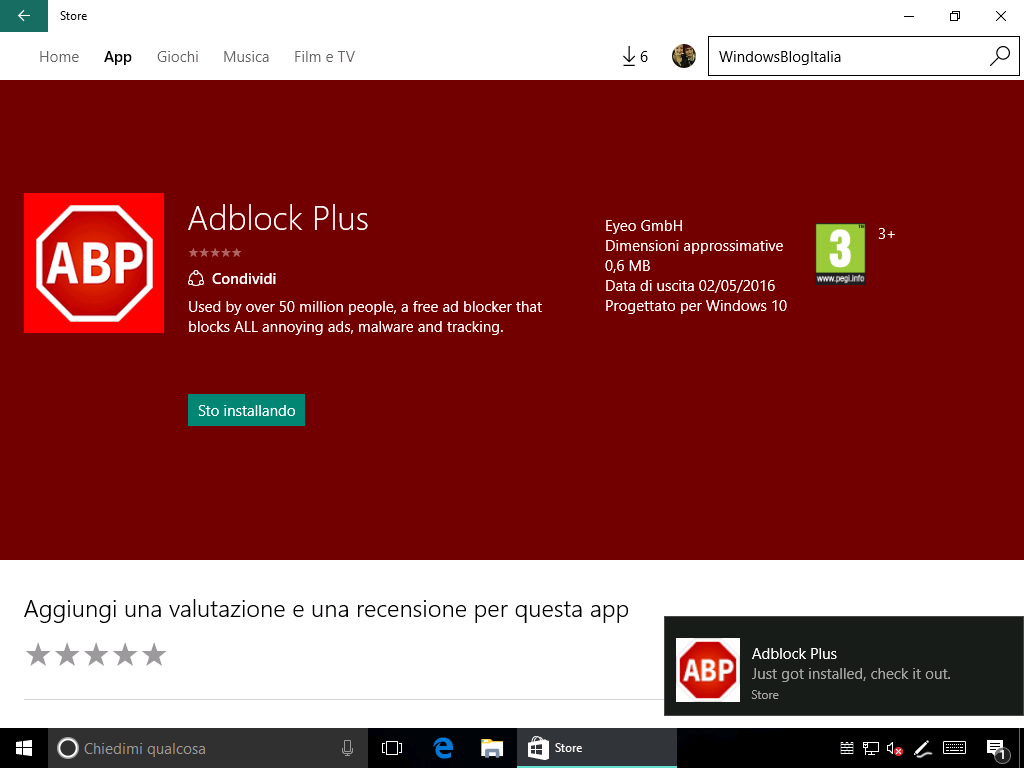1024x768 pixels.
Task: Go back with the Store back arrow
Action: point(24,16)
